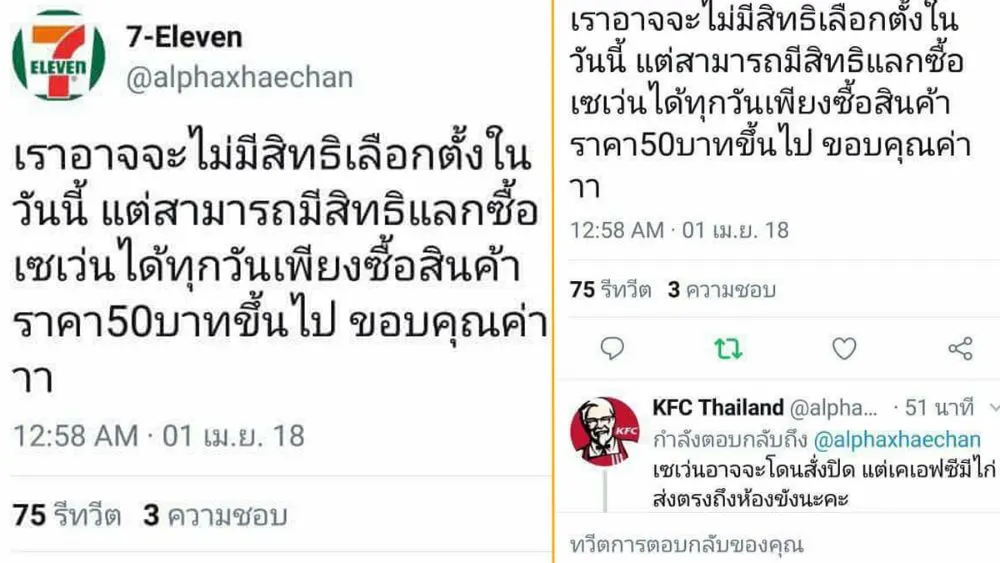The height and width of the screenshot is (563, 1000).
Task: Open the @alphaxhaechan handle under 7-Eleven
Action: (x=239, y=78)
